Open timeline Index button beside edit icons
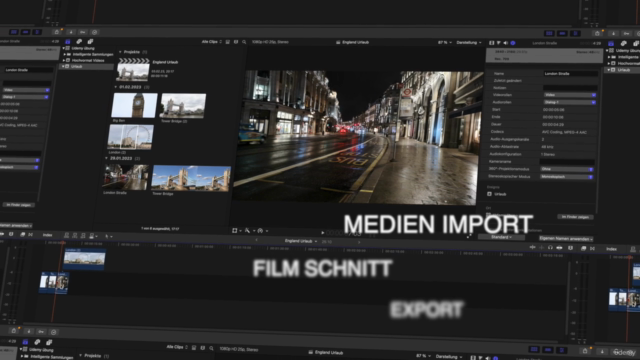This screenshot has height=360, width=640. [47, 235]
